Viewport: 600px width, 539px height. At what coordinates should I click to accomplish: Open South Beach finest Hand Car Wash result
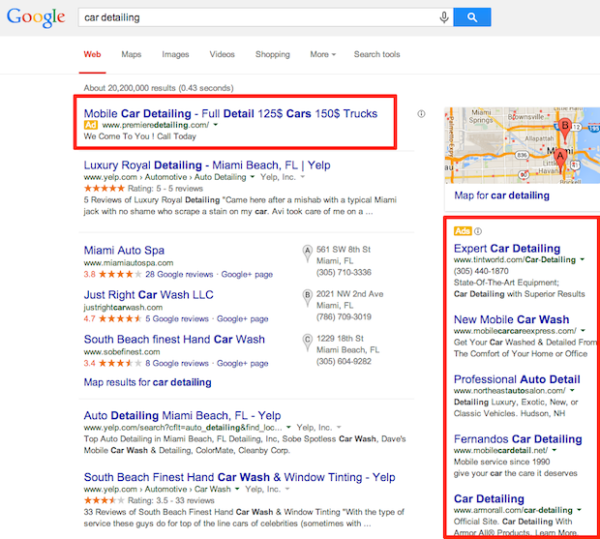tap(174, 339)
